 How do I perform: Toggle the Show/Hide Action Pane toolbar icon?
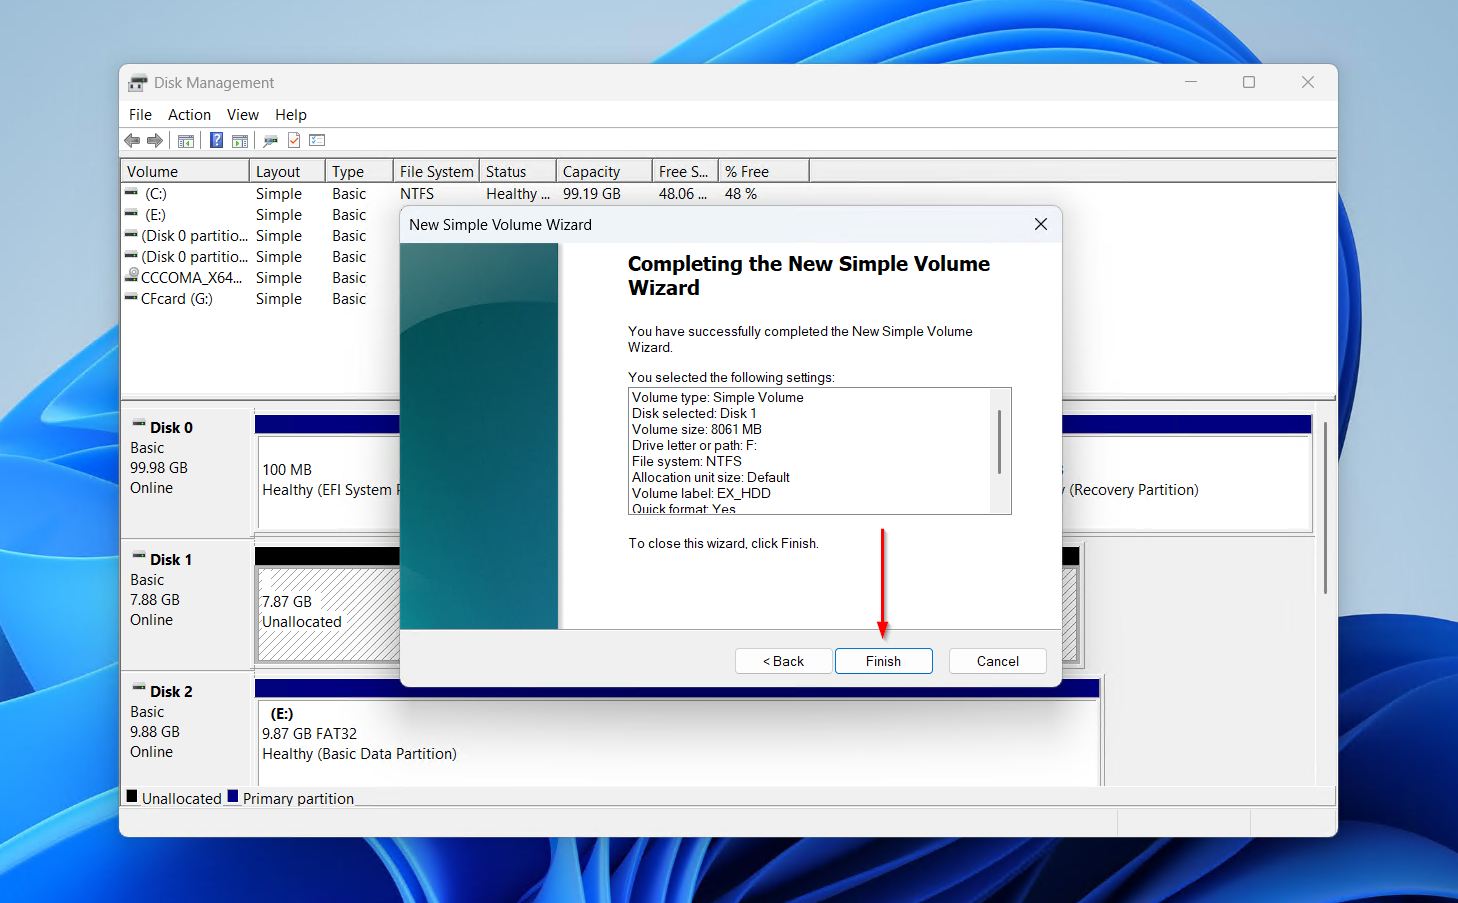tap(240, 141)
